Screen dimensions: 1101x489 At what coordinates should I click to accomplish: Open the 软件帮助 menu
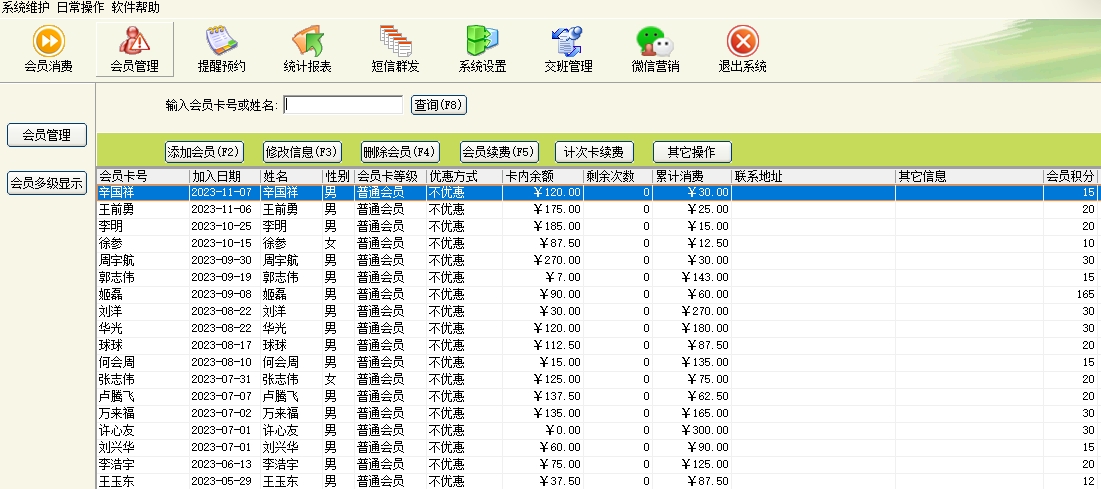tap(135, 7)
